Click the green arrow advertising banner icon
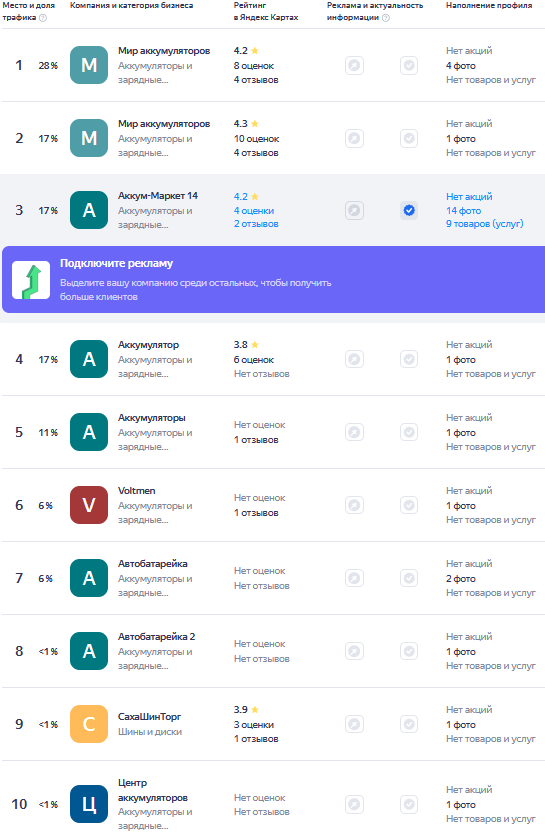 click(31, 280)
